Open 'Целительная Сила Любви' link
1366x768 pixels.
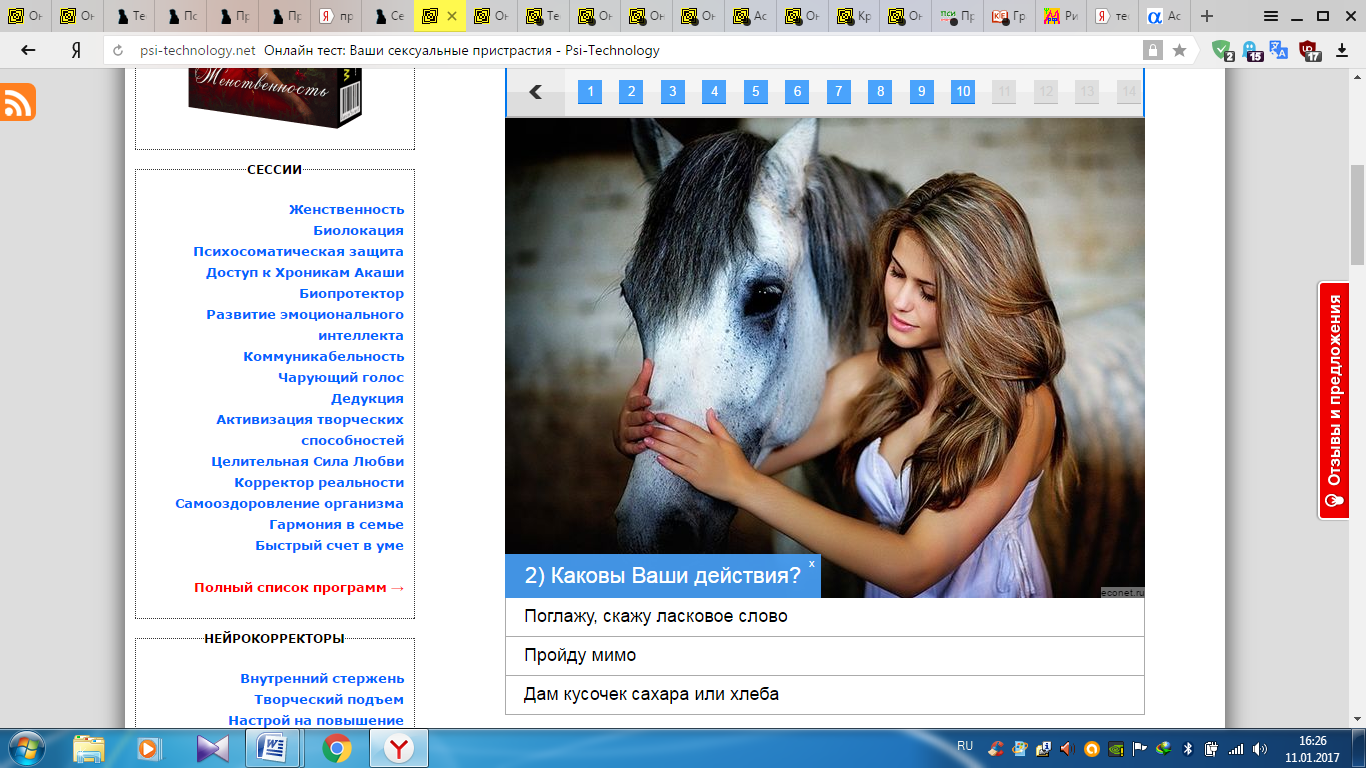click(308, 461)
